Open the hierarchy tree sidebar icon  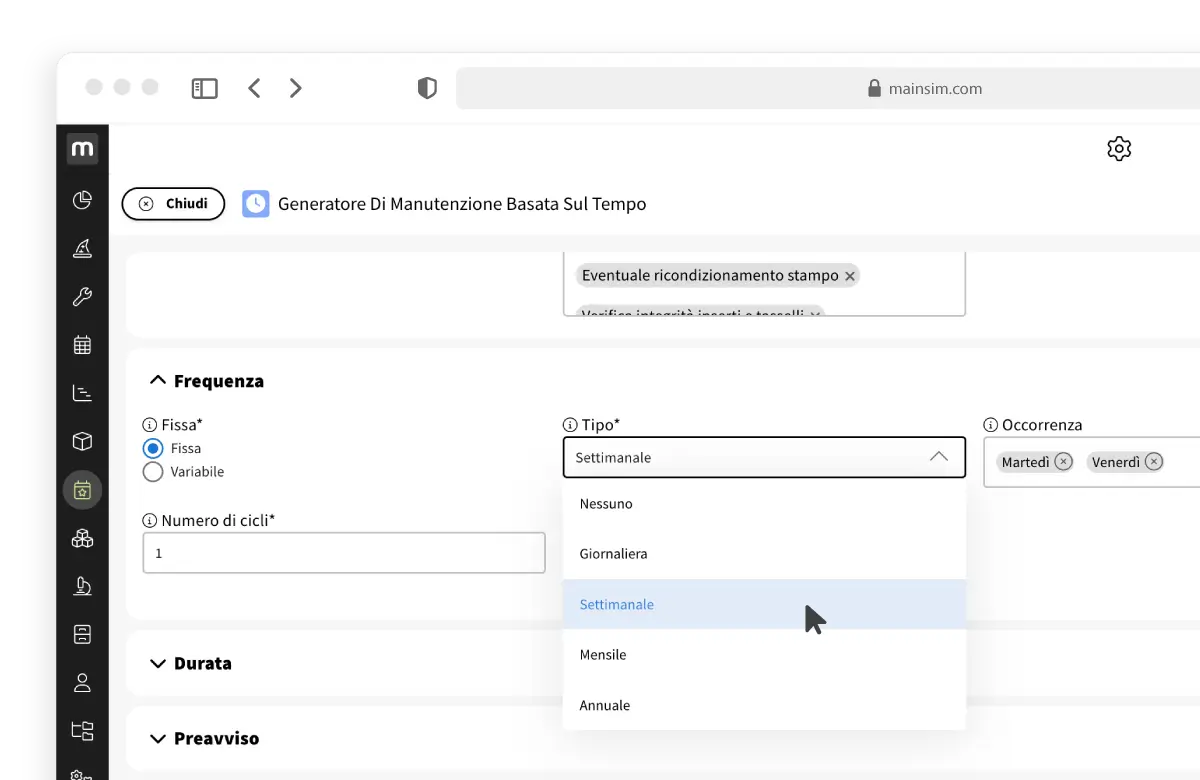click(x=82, y=731)
